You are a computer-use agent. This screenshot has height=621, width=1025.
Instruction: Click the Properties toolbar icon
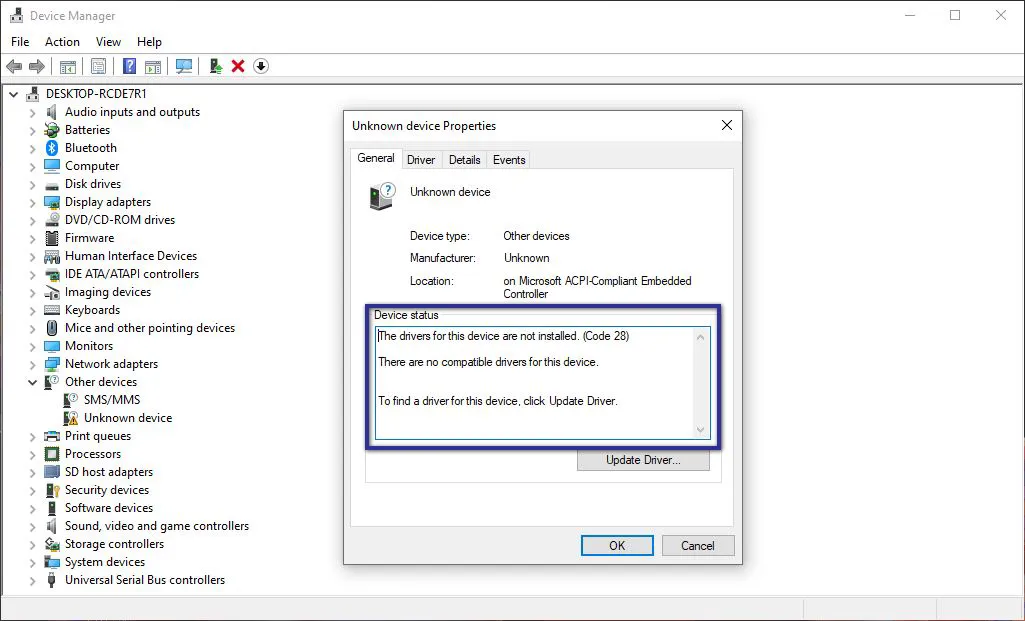[98, 66]
